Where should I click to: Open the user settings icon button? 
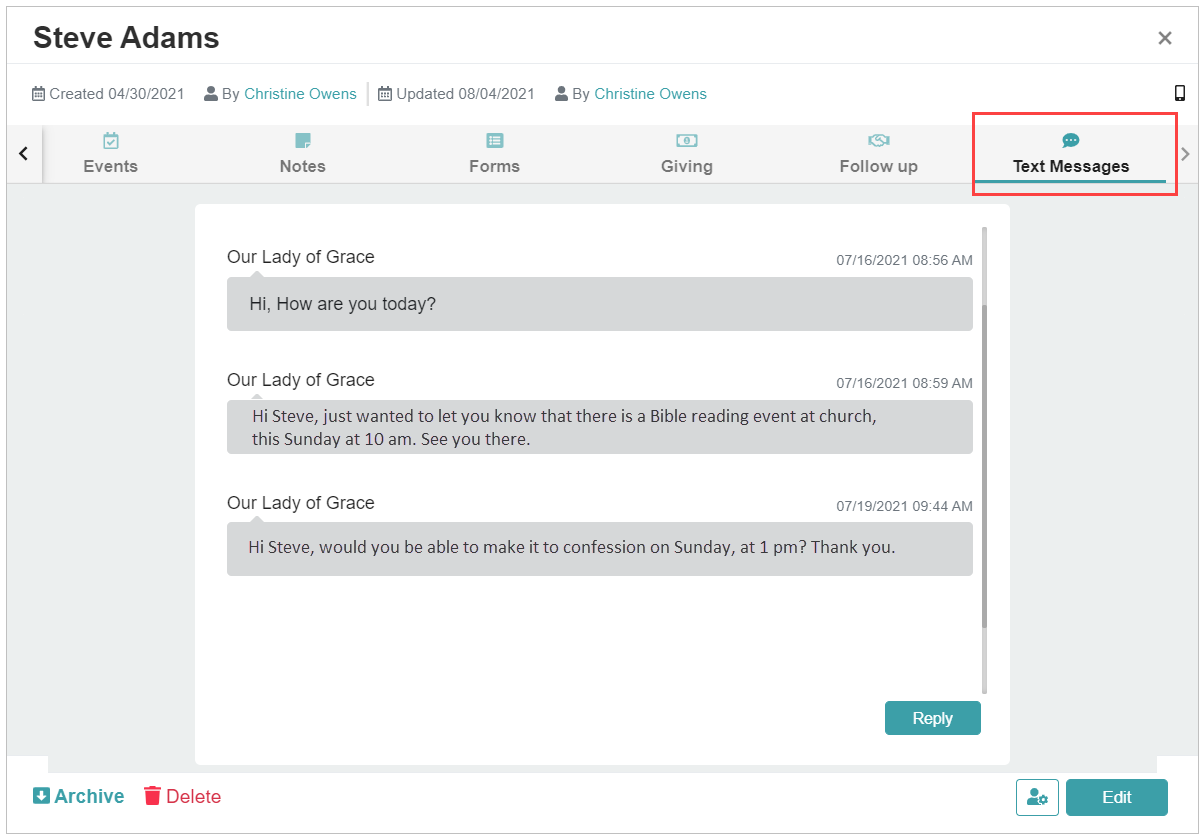1037,797
